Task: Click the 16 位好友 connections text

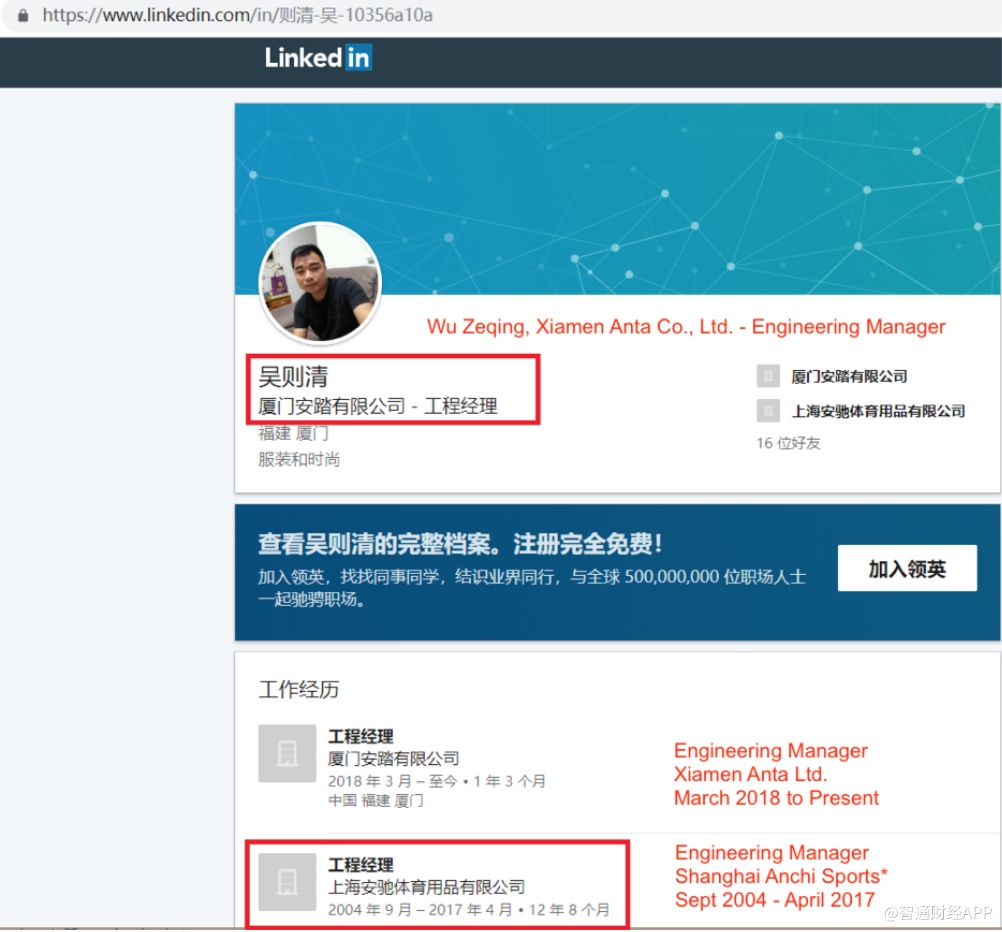Action: (x=789, y=443)
